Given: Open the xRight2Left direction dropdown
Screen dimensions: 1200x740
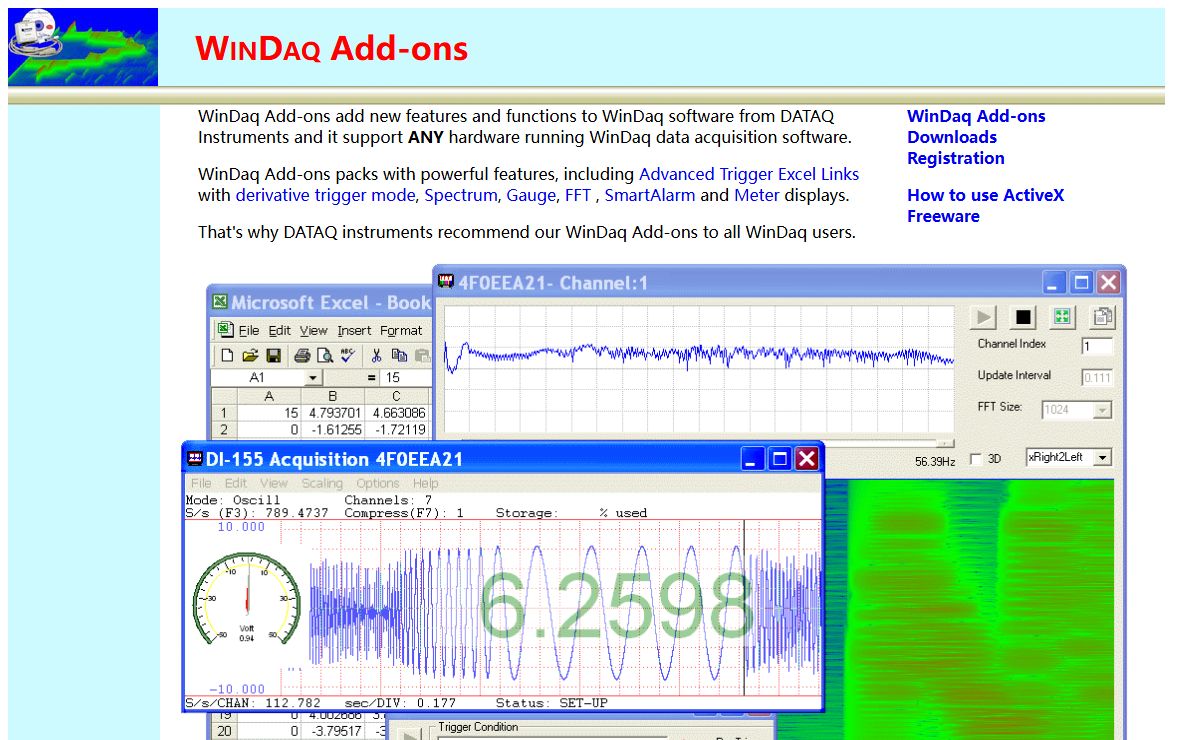Looking at the screenshot, I should (1102, 458).
